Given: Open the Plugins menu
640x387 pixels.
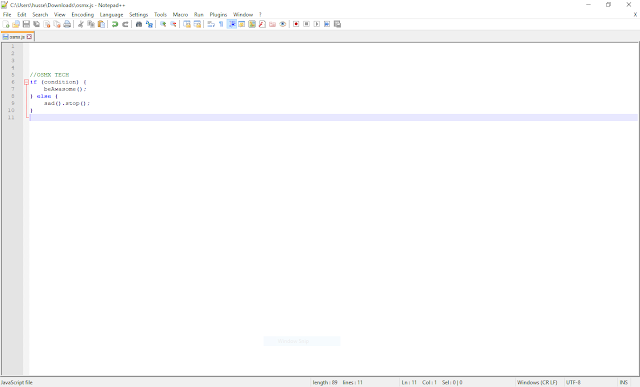Looking at the screenshot, I should pos(218,15).
